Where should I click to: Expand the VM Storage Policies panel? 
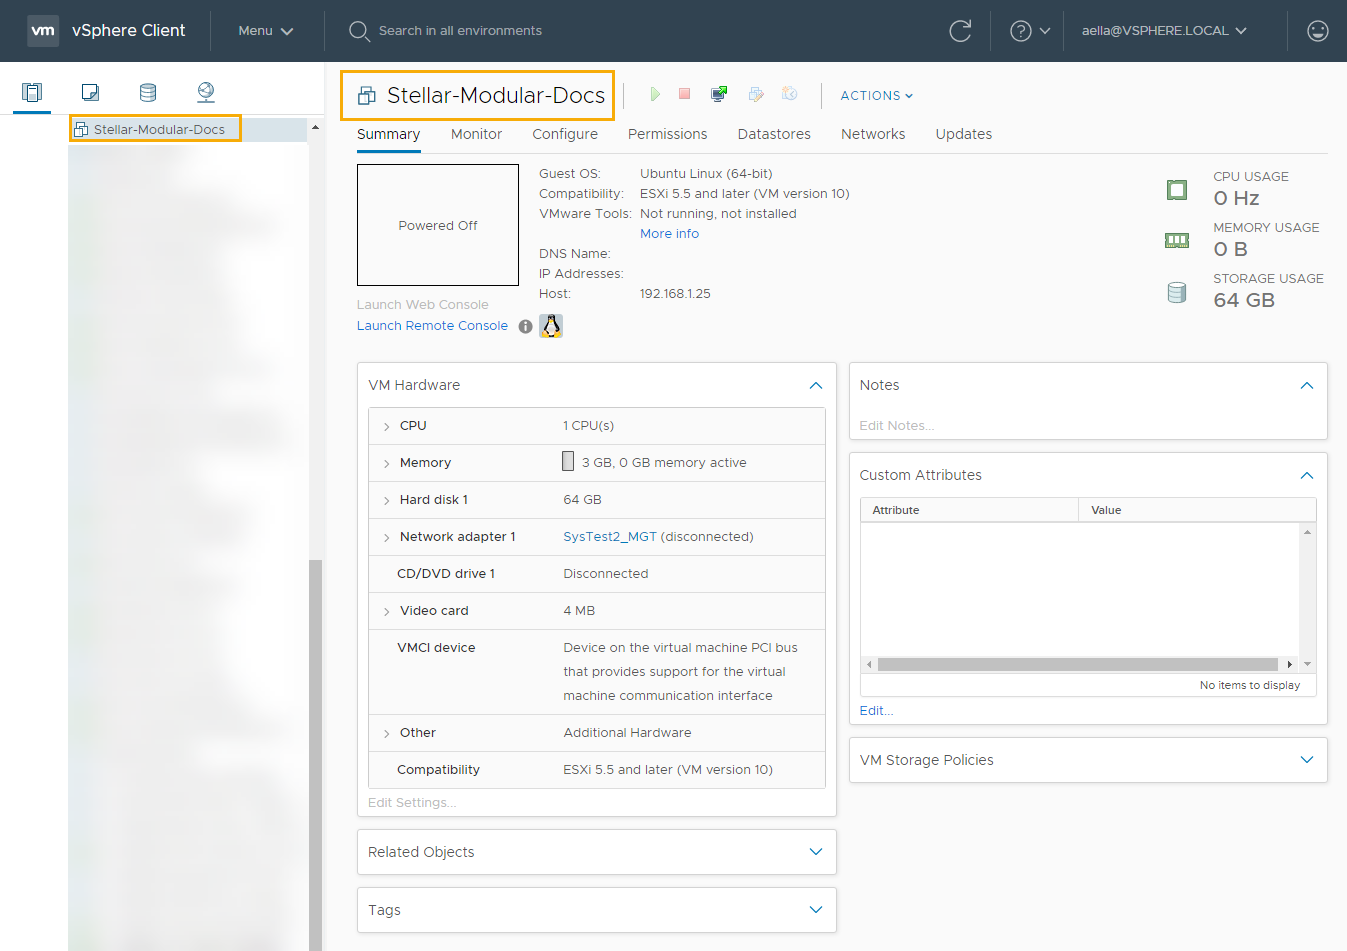coord(1307,760)
